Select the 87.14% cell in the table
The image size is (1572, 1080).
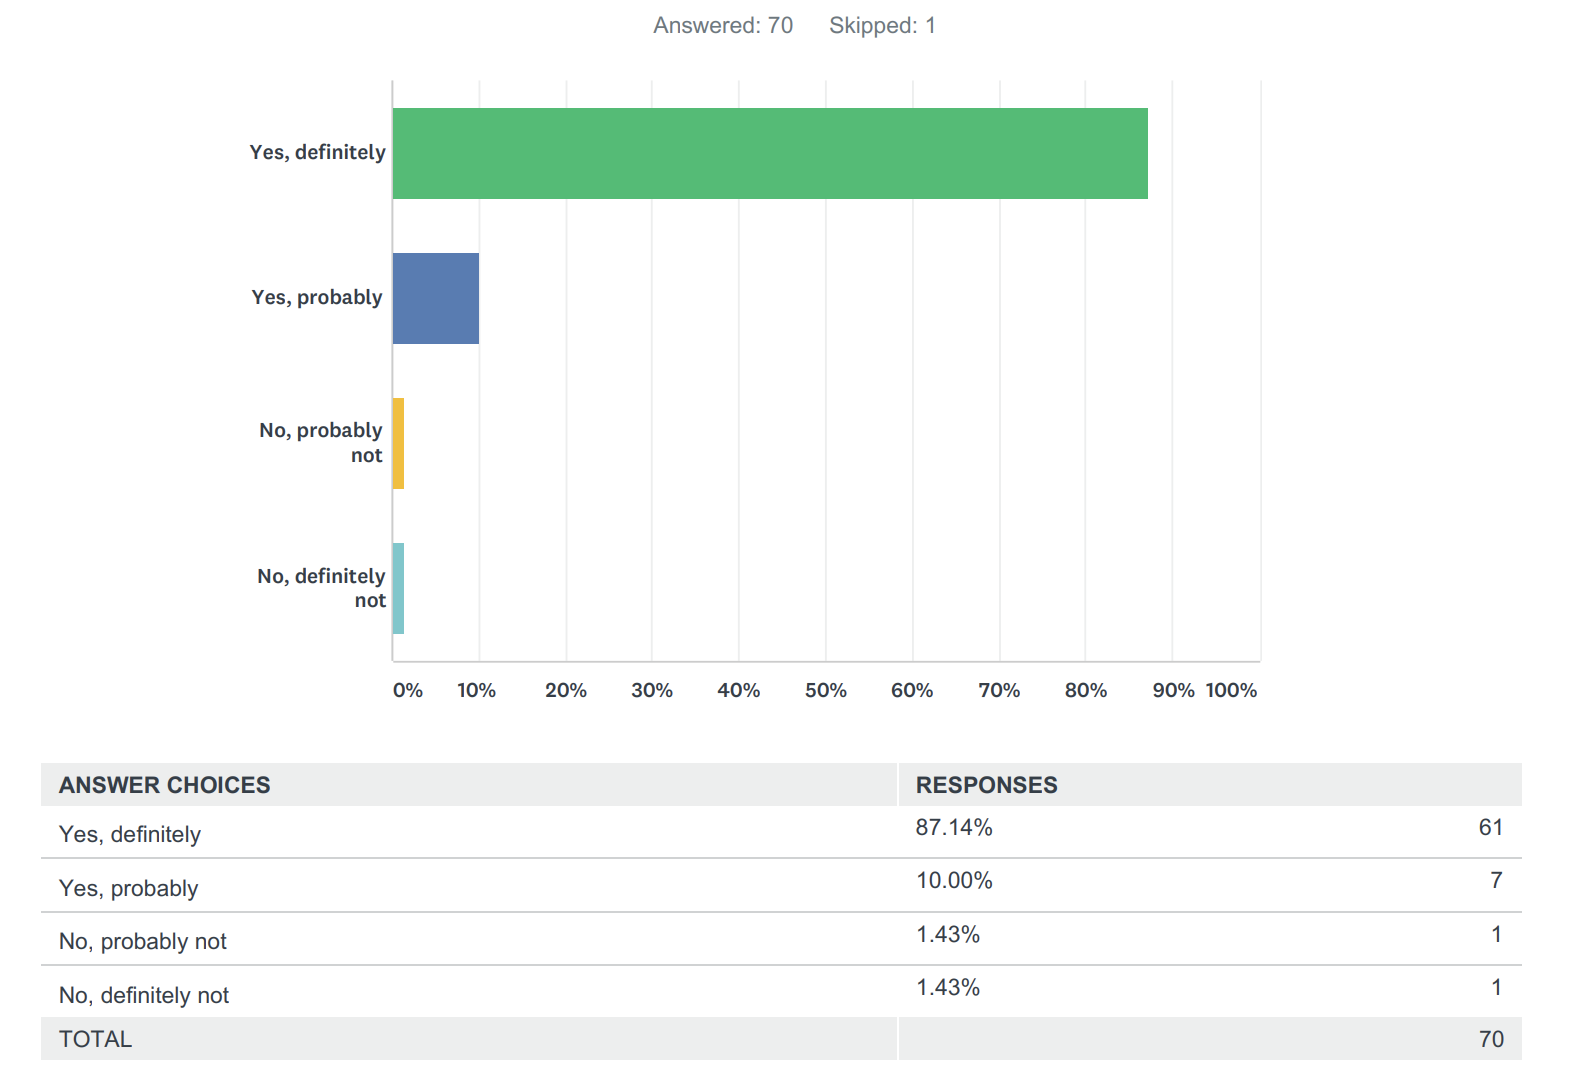point(954,828)
